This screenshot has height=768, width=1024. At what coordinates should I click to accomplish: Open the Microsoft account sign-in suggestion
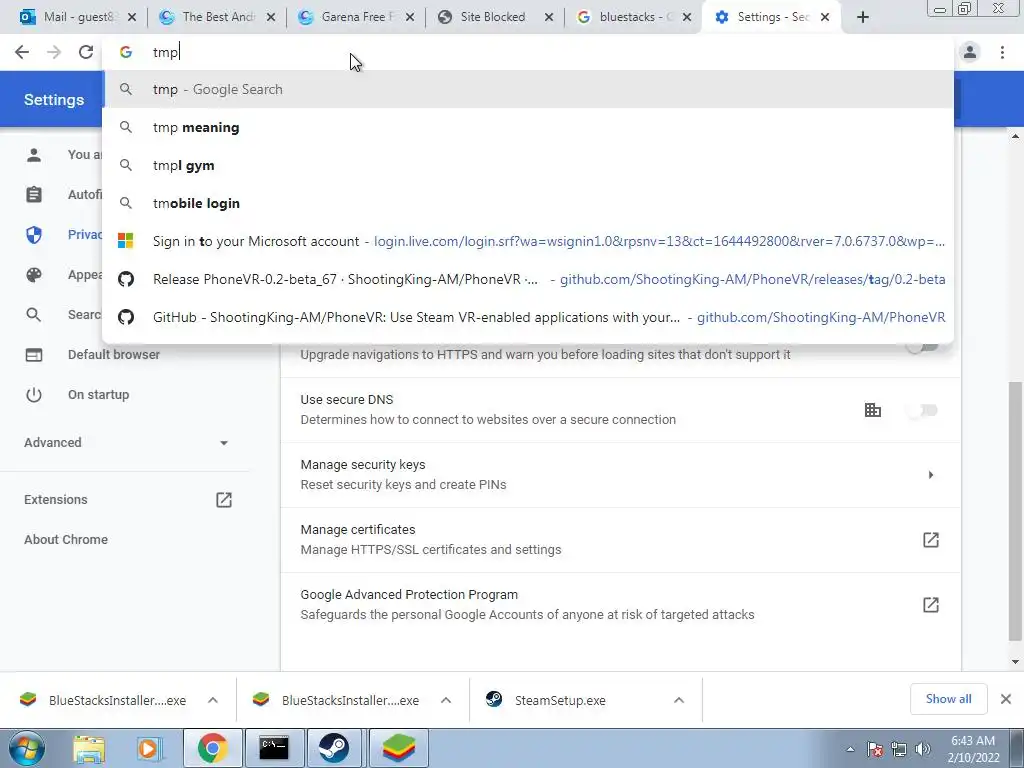[x=528, y=241]
